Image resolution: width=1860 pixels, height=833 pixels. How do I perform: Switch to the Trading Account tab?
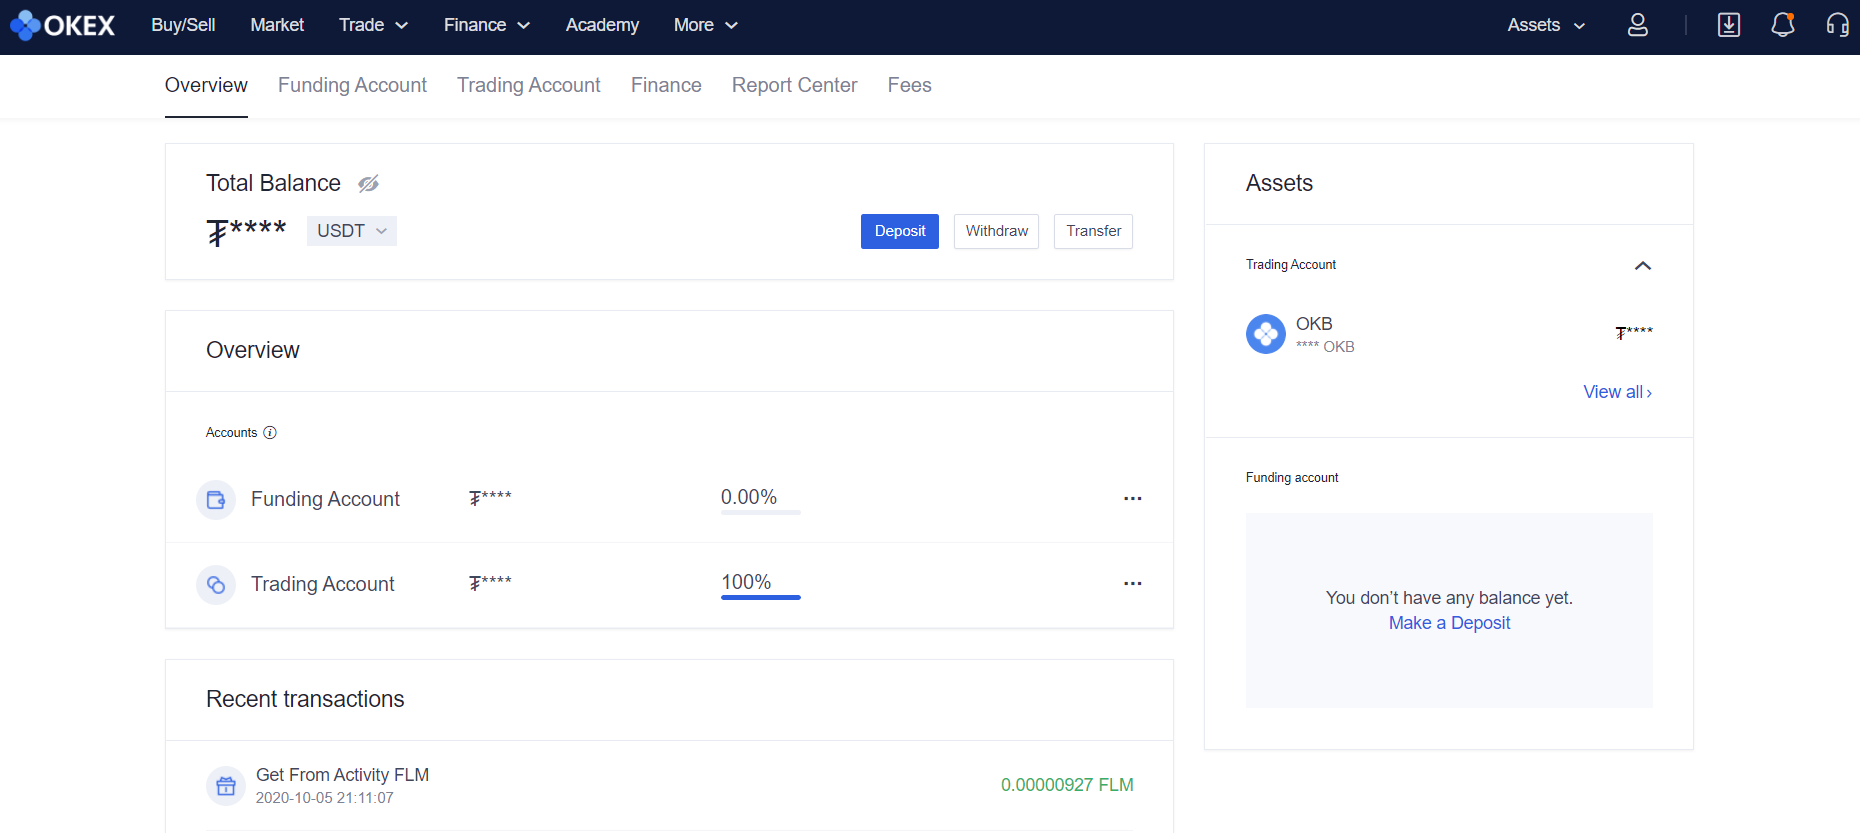click(x=529, y=86)
